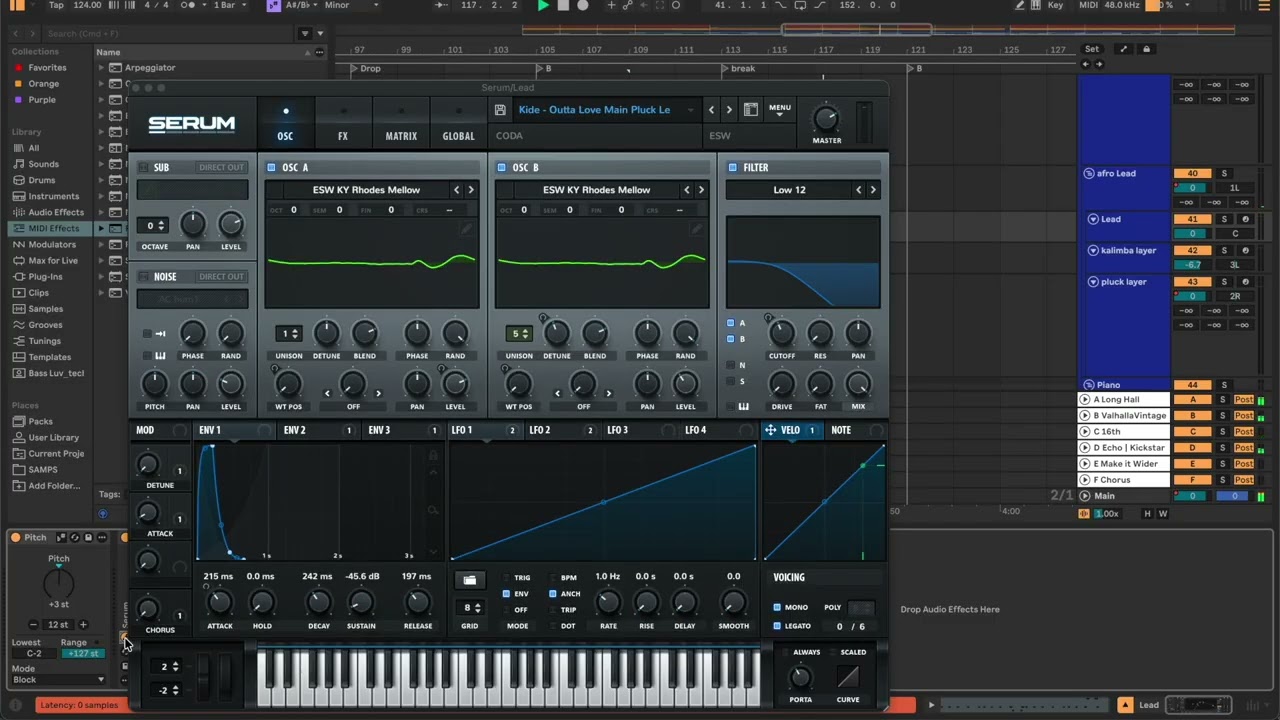Select the NOTE modulation source tab

point(841,430)
